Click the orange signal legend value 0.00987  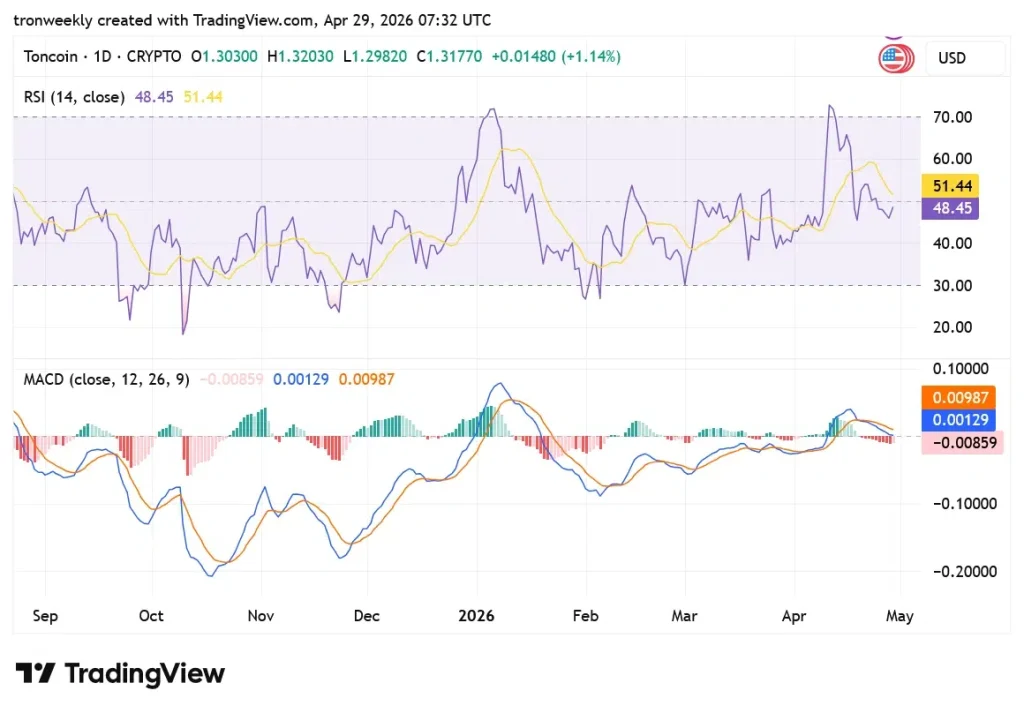[366, 379]
